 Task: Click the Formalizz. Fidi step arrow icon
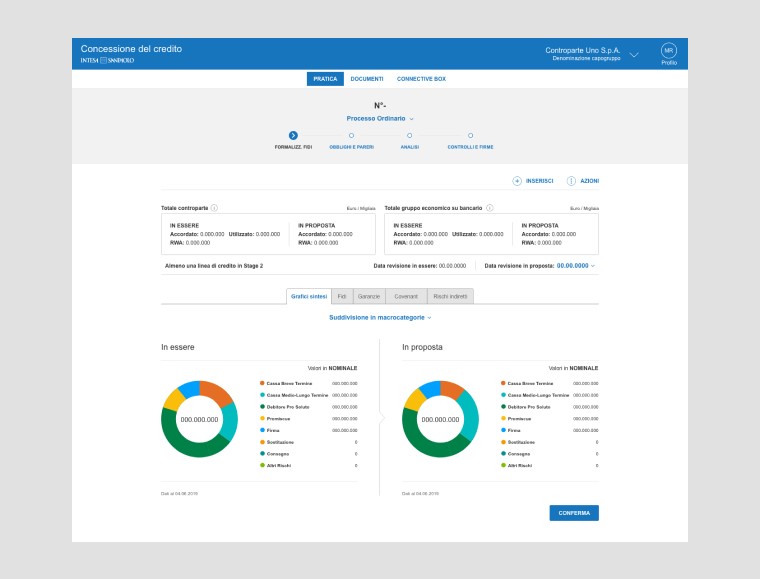[293, 135]
